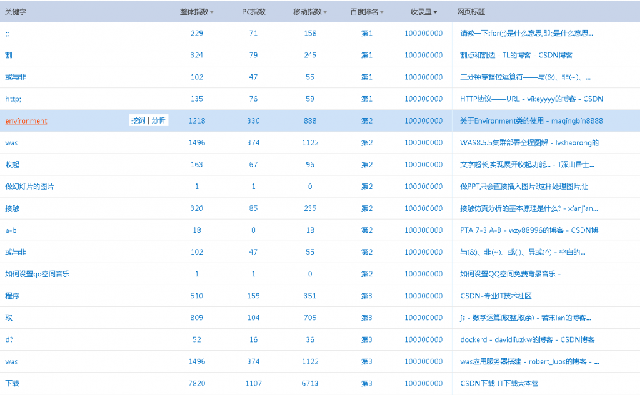Open page title 关于Environment类的使用

click(531, 121)
